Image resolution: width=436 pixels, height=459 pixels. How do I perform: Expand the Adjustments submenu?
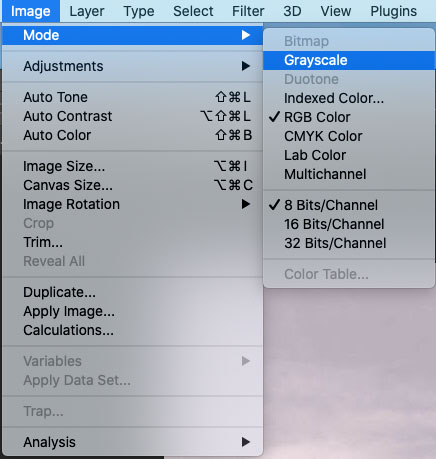coord(132,66)
